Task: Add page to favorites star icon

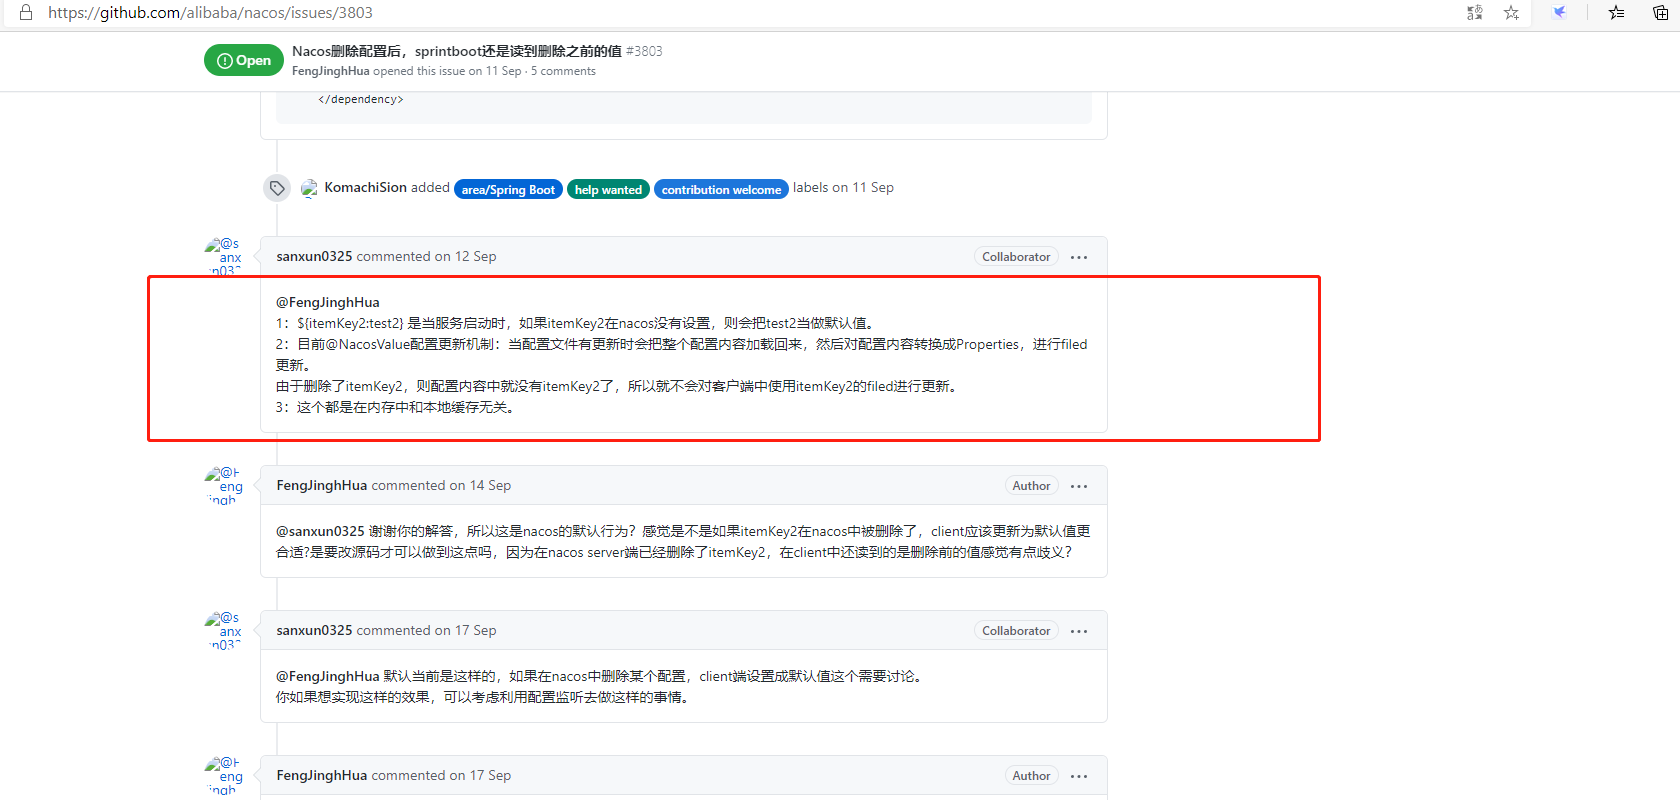Action: [x=1511, y=12]
